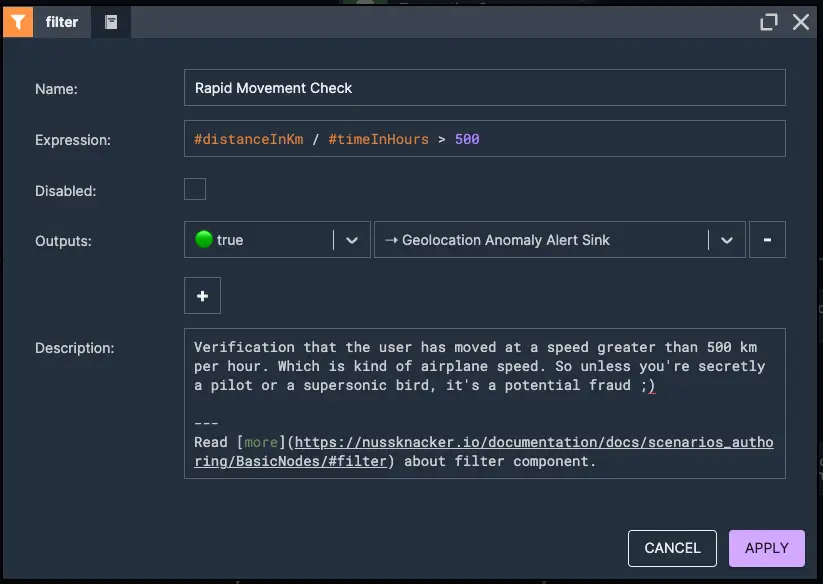Click the Outputs: field label

(64, 241)
